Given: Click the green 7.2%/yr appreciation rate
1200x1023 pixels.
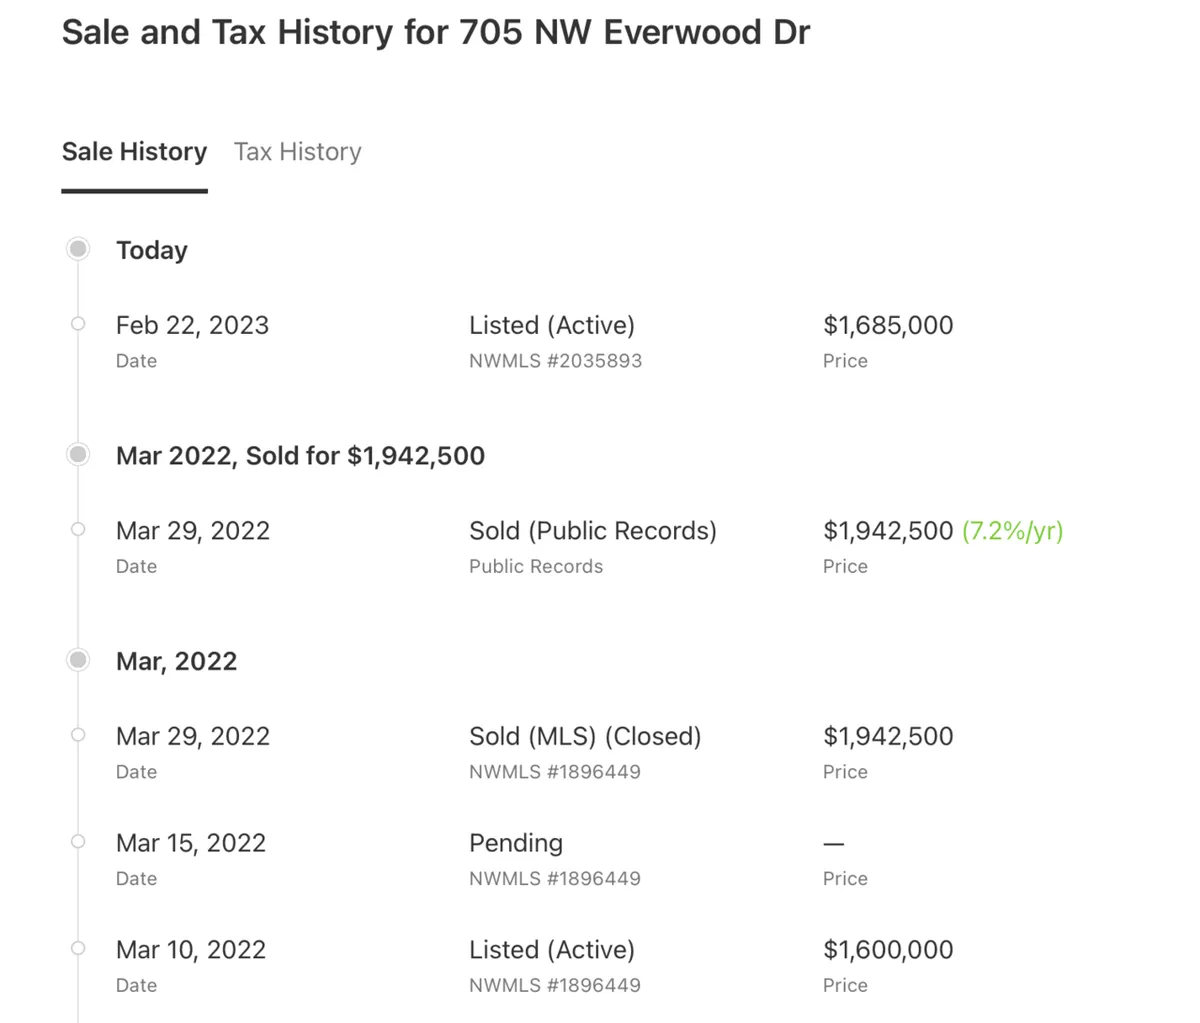Looking at the screenshot, I should pyautogui.click(x=1012, y=531).
